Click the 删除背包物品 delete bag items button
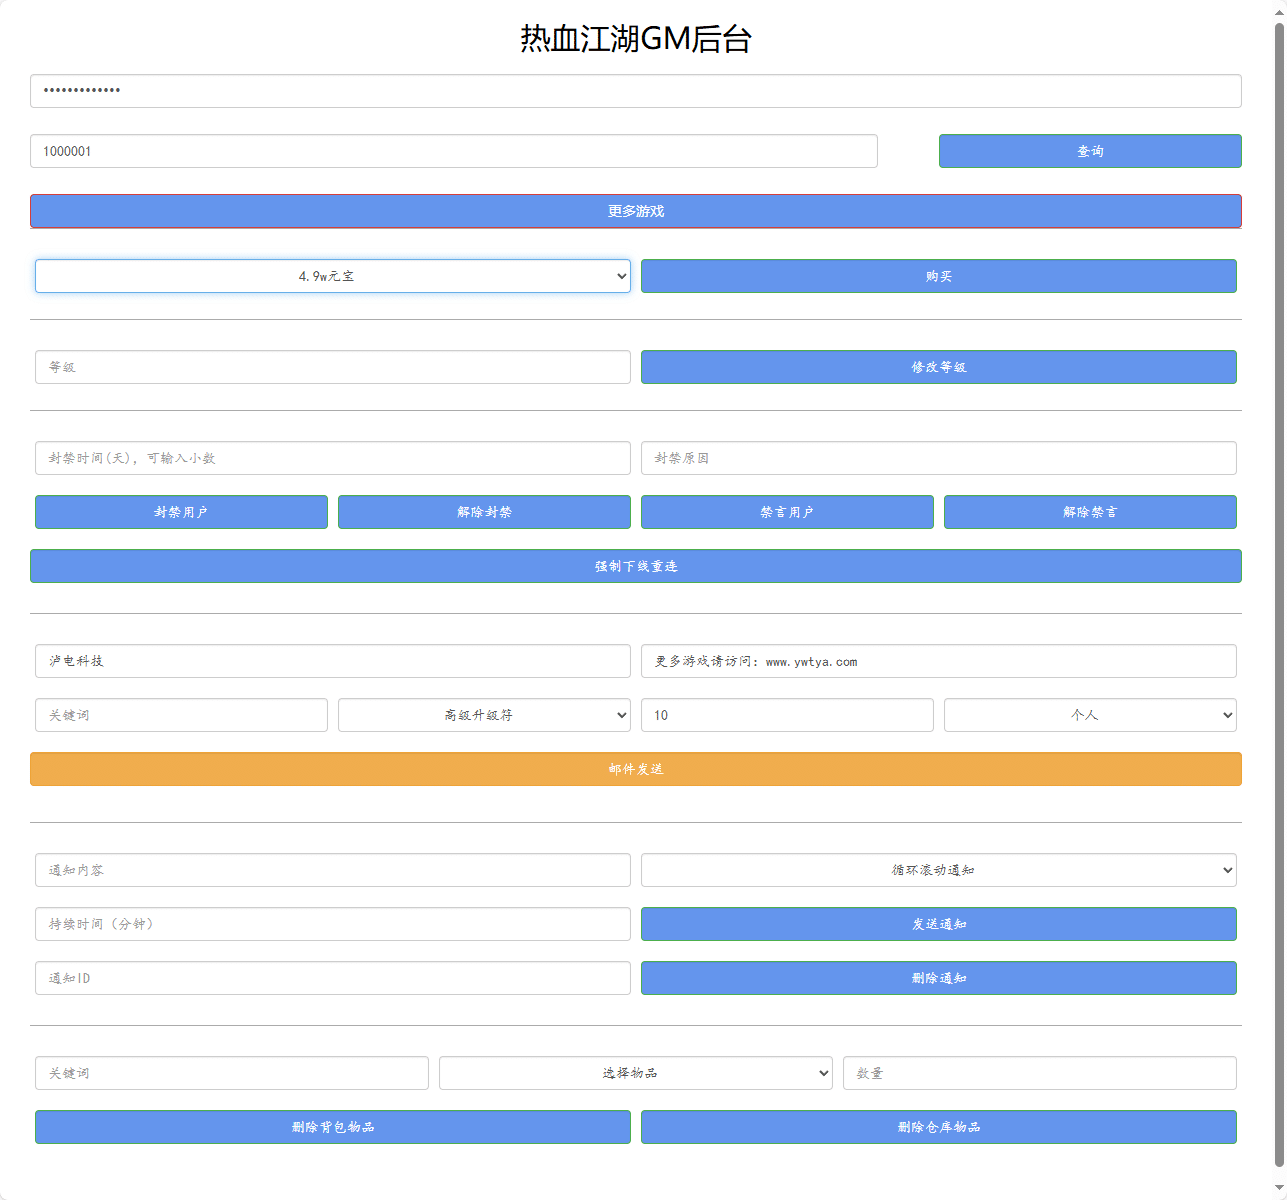Viewport: 1287px width, 1200px height. (x=333, y=1127)
